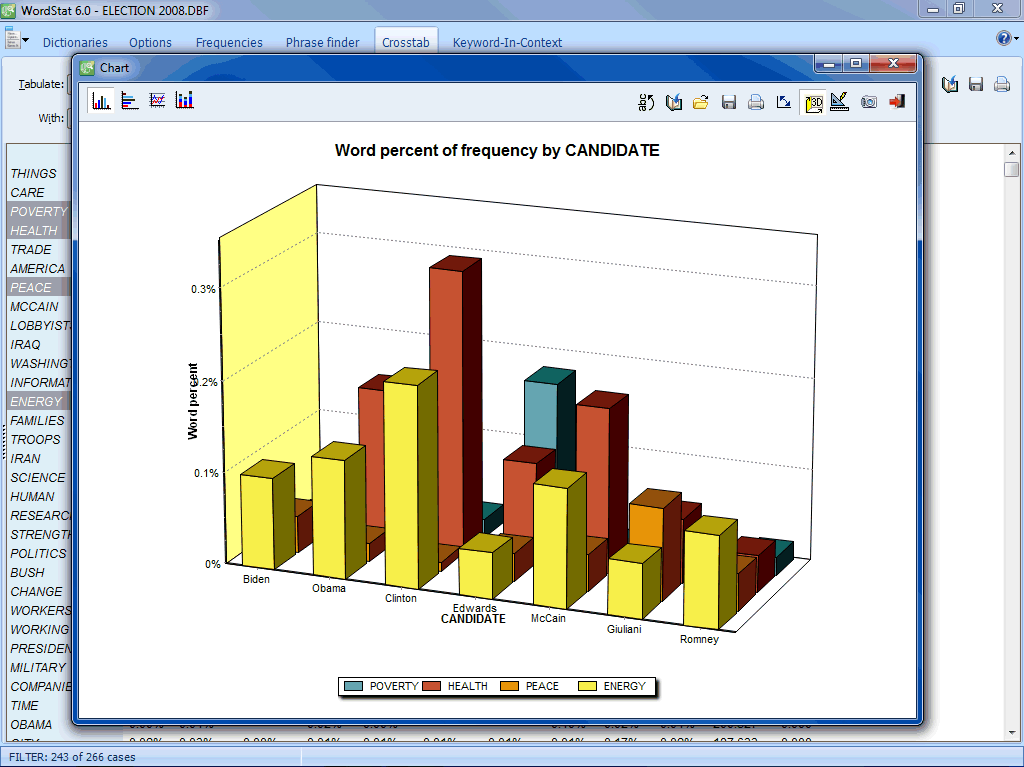Click the ENERGY yellow legend swatch
1024x767 pixels.
(585, 686)
